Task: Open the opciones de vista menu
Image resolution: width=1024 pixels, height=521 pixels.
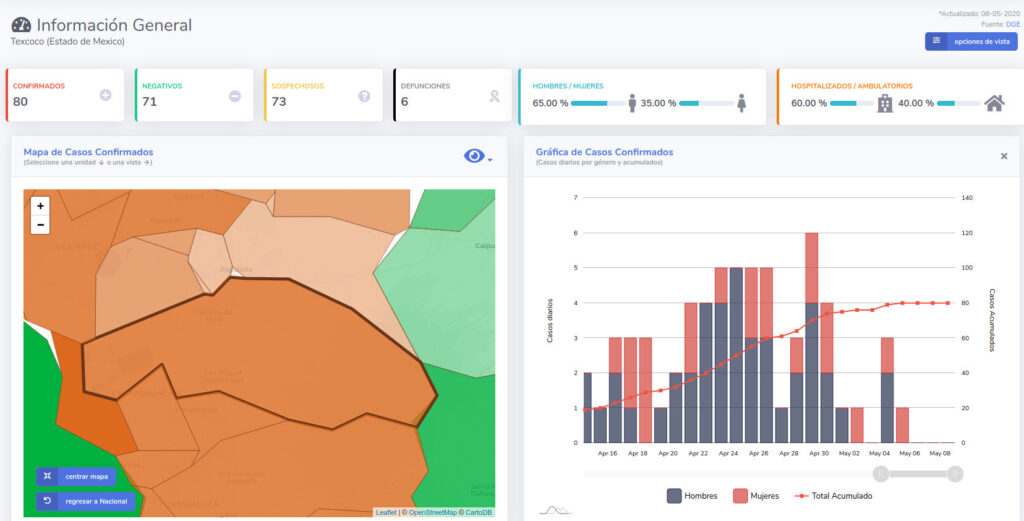Action: pyautogui.click(x=970, y=41)
